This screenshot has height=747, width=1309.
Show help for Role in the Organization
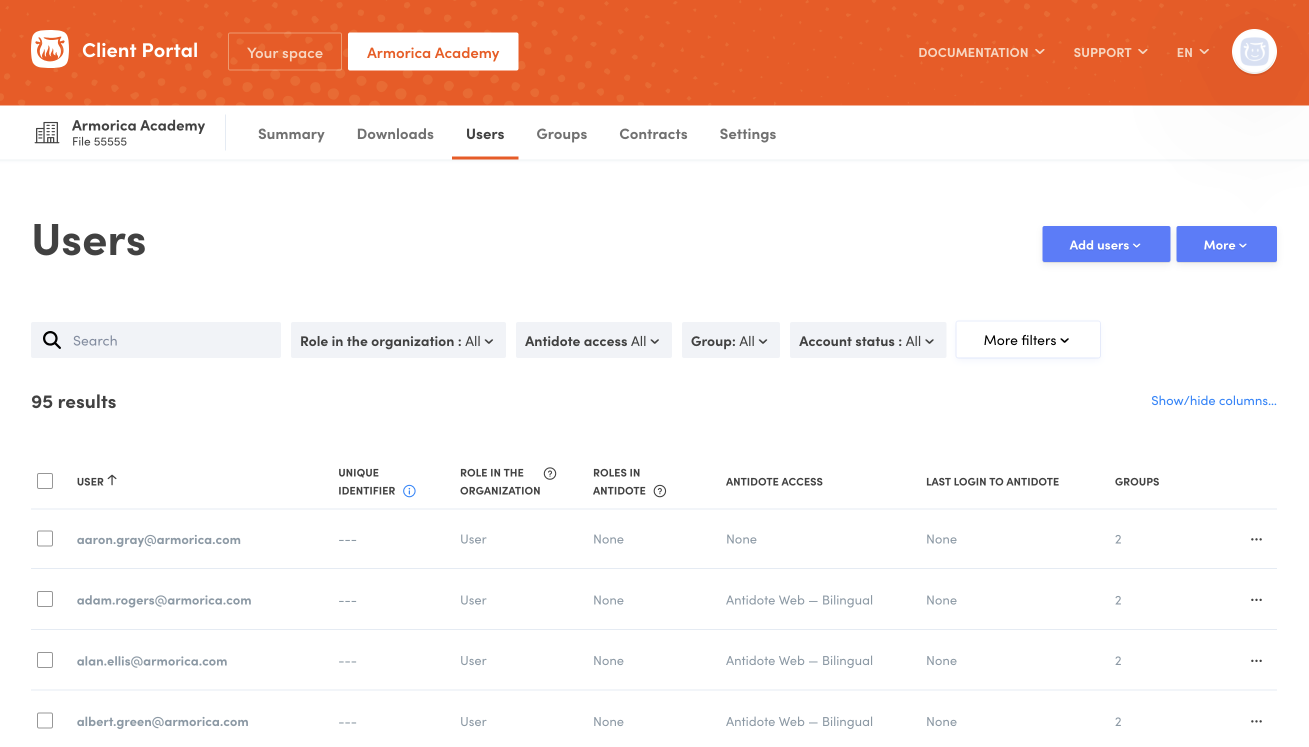(549, 473)
